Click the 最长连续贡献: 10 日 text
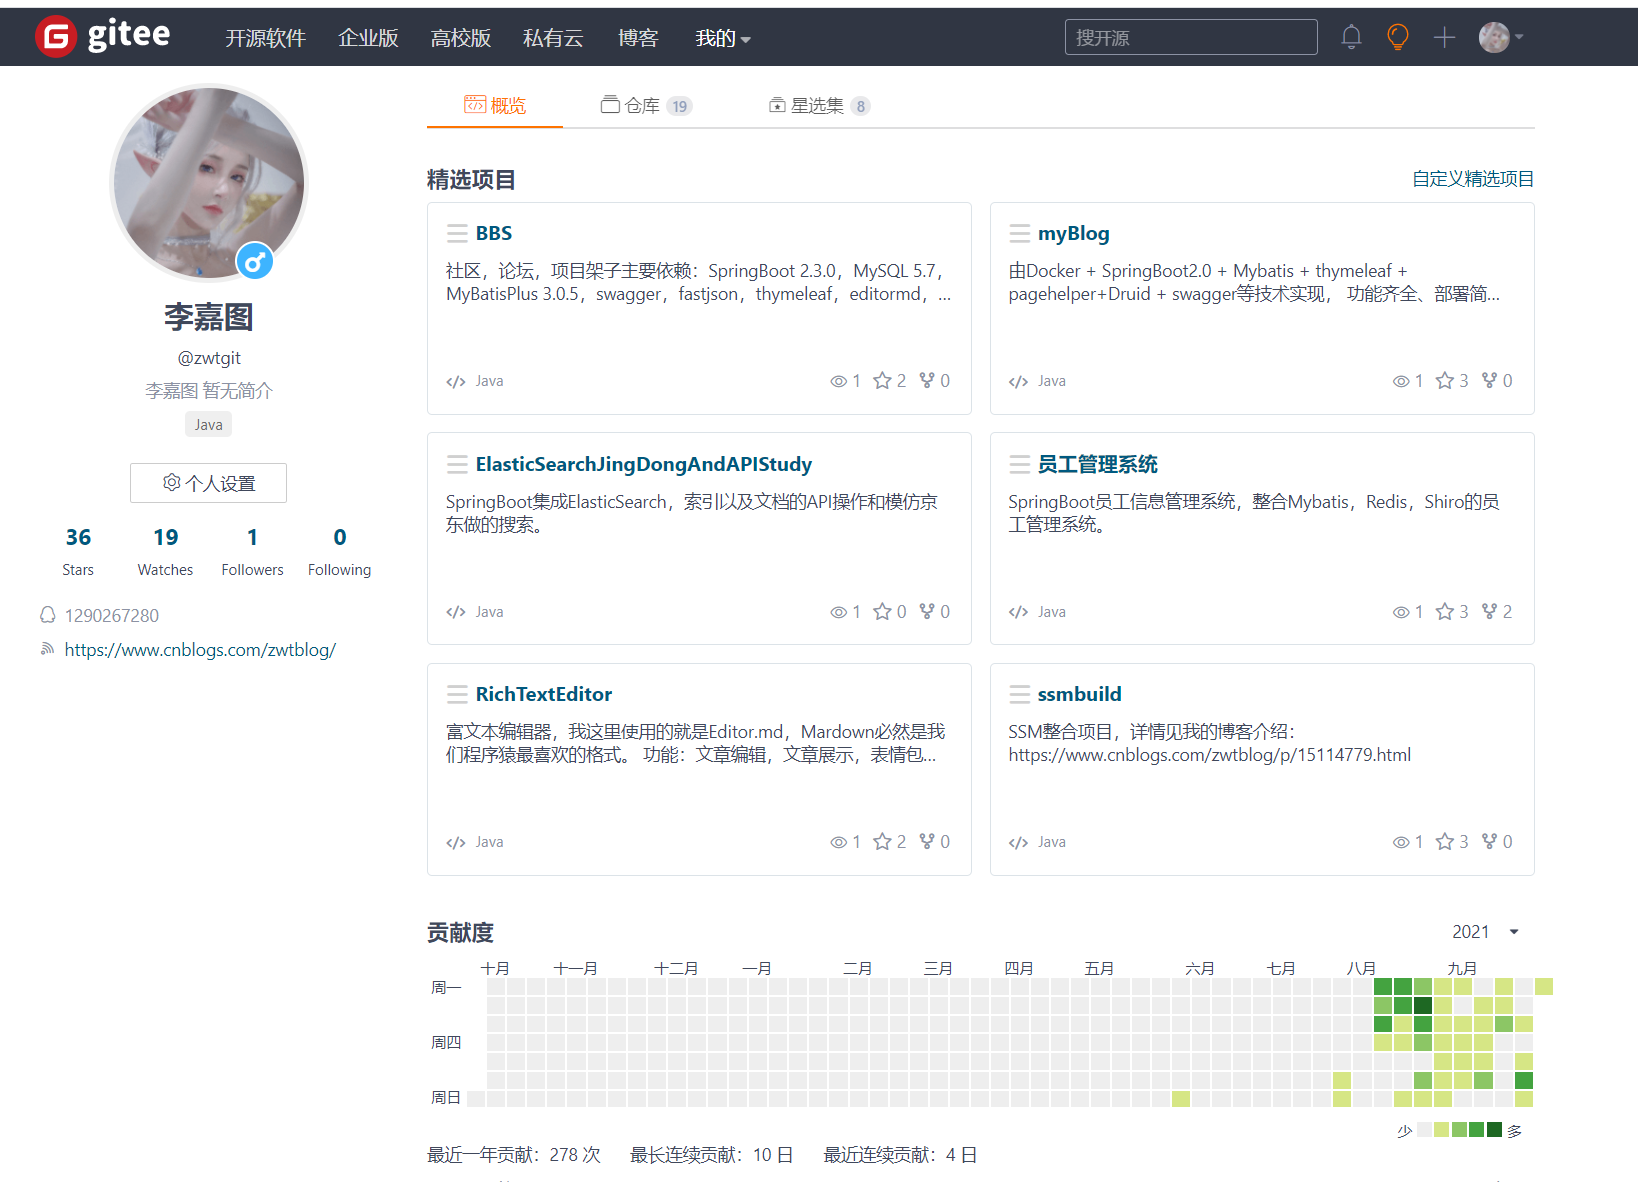 pos(711,1155)
